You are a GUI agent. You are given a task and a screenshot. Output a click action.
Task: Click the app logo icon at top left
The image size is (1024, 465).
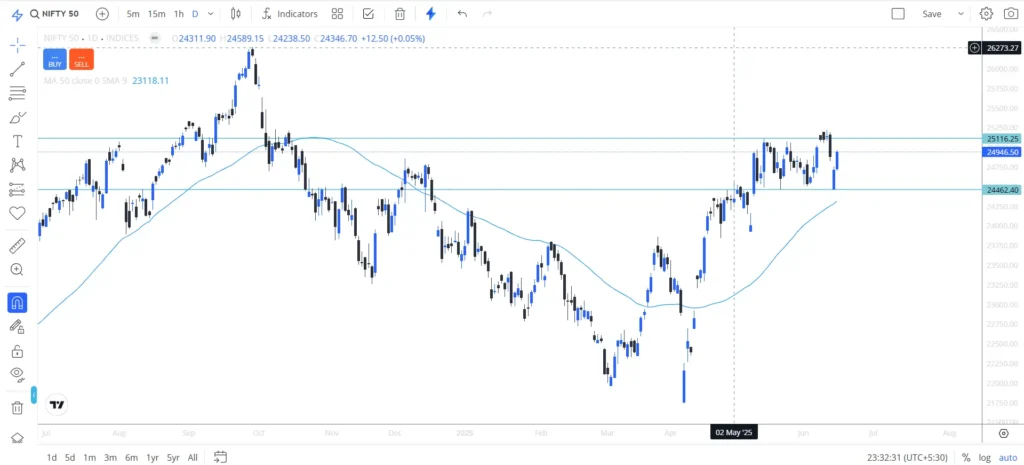click(x=17, y=14)
